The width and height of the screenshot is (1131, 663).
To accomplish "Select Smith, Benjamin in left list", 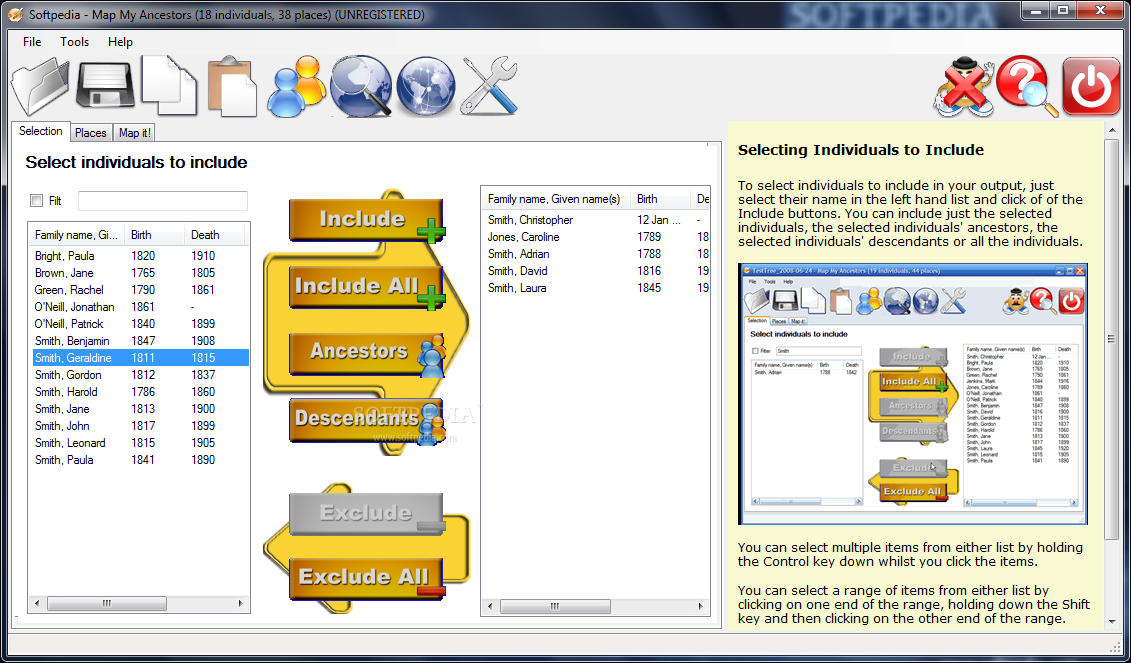I will click(x=140, y=341).
